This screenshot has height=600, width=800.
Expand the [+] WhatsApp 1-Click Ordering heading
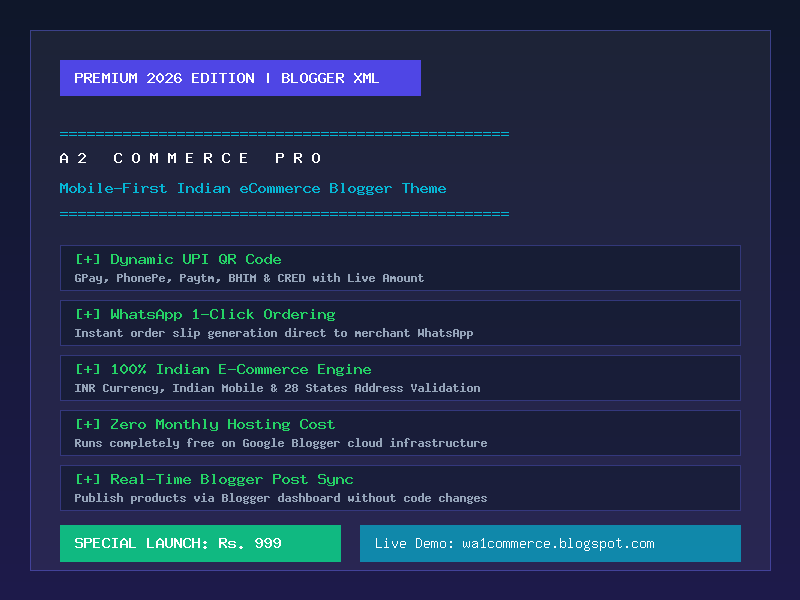(x=205, y=314)
